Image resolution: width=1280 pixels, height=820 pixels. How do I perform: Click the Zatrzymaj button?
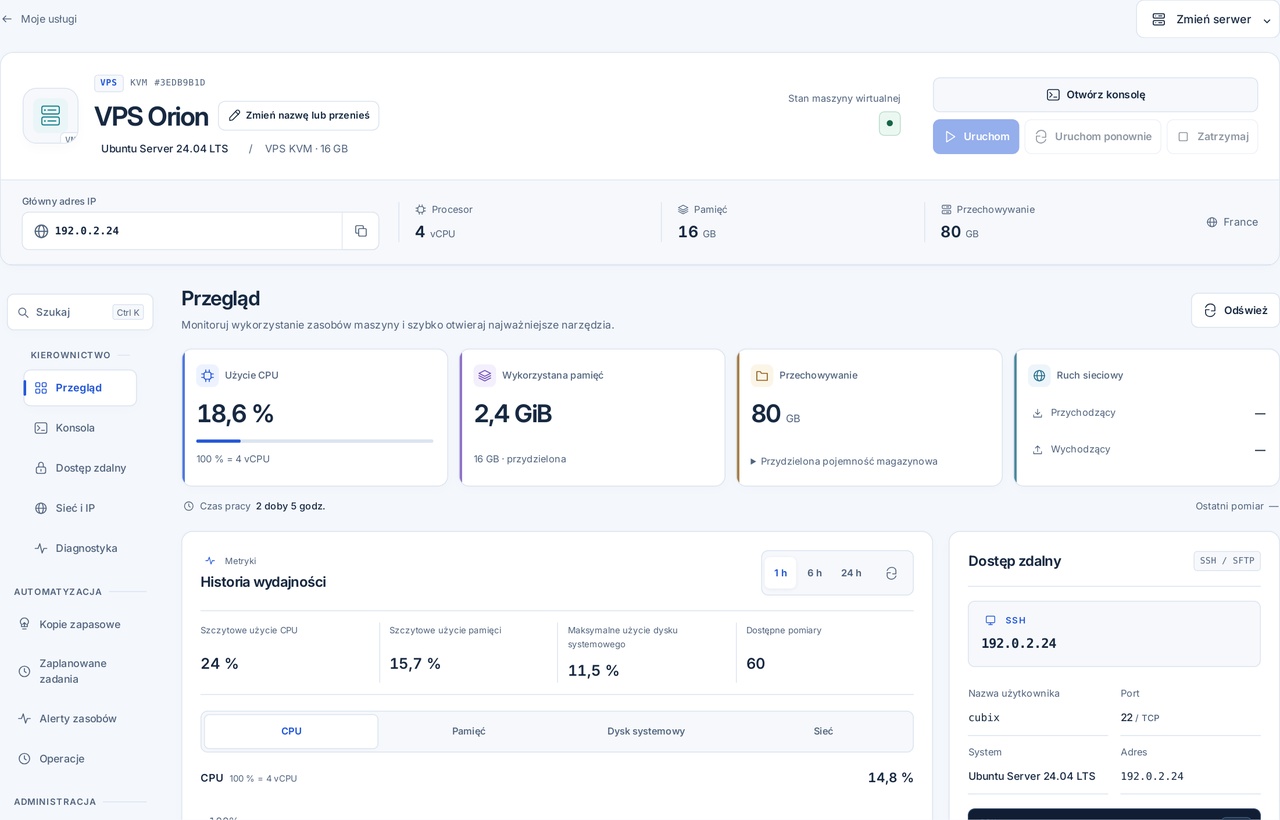click(1212, 136)
